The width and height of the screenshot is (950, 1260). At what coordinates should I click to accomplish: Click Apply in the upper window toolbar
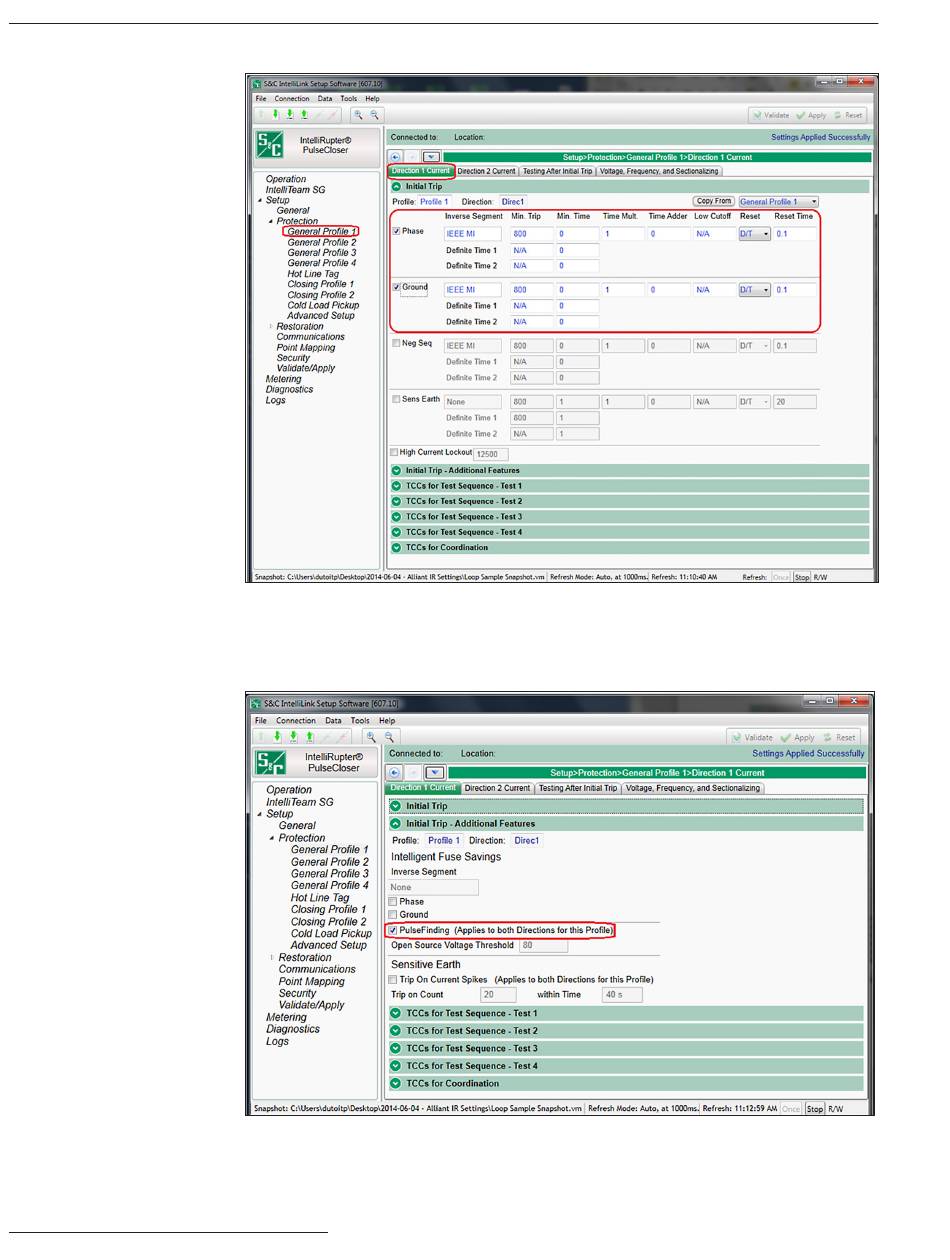811,115
